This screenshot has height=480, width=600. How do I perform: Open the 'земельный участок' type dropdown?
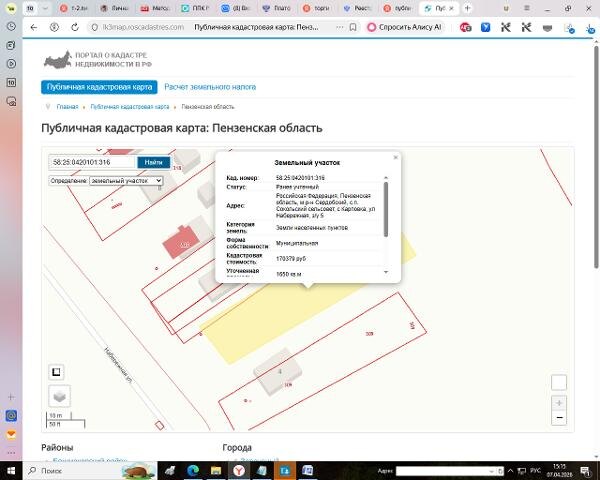126,181
